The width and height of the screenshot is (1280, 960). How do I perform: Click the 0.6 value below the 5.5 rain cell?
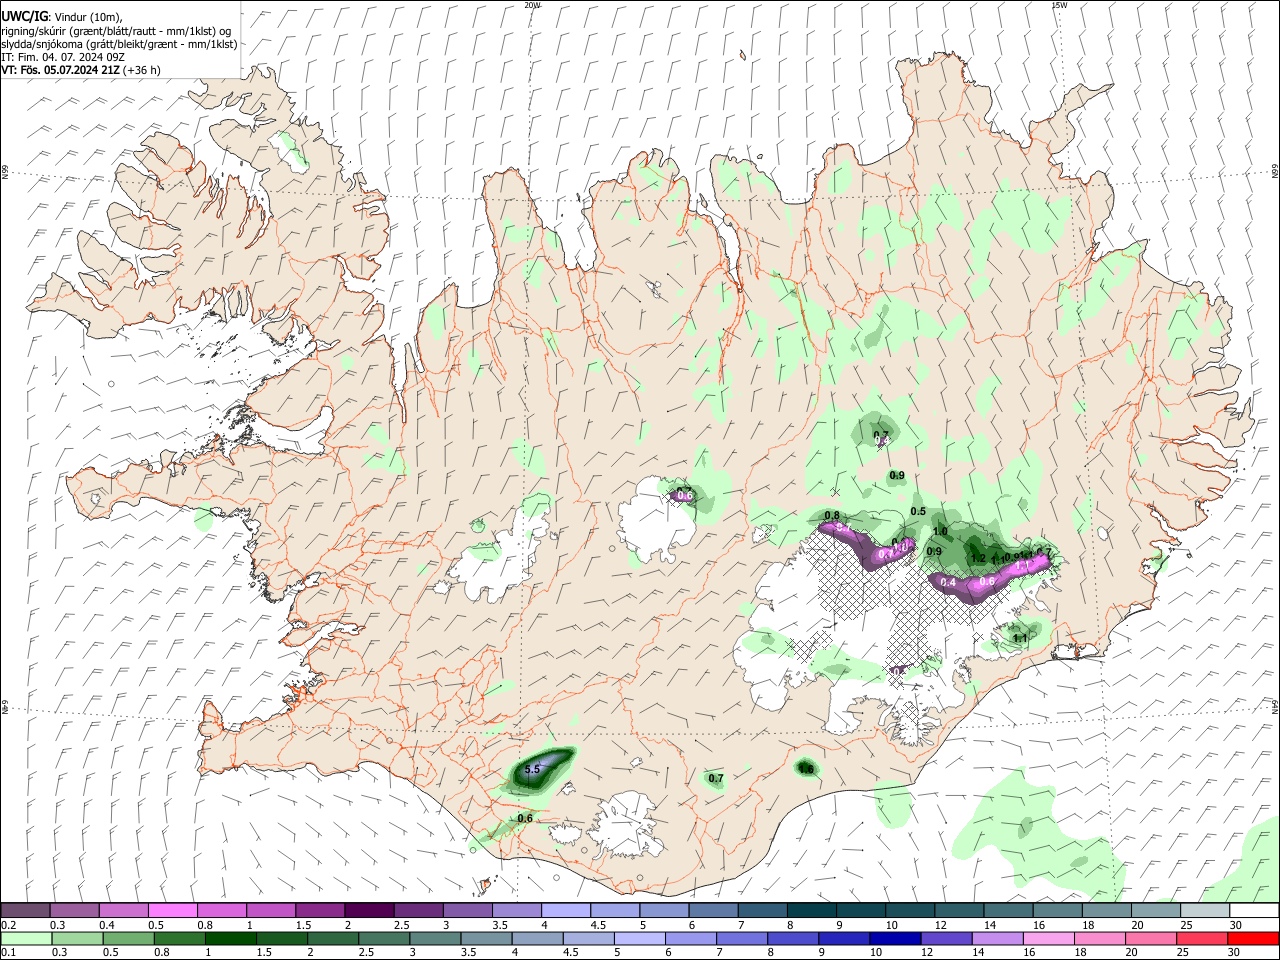point(525,819)
